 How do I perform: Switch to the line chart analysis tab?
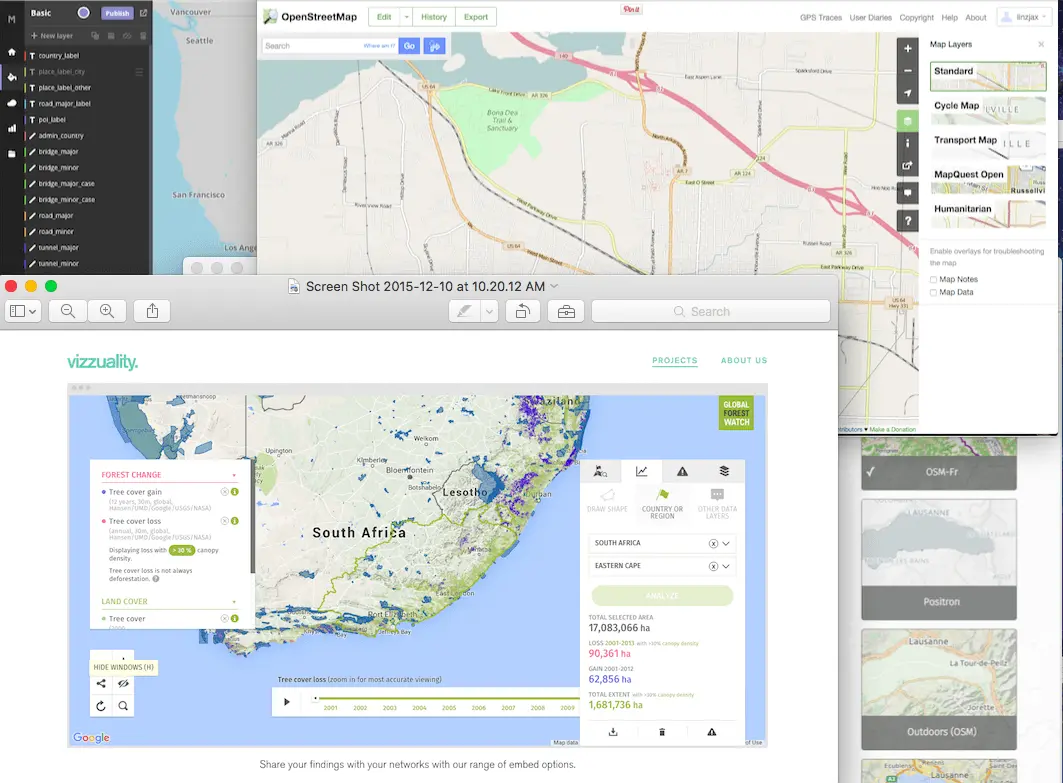(641, 471)
